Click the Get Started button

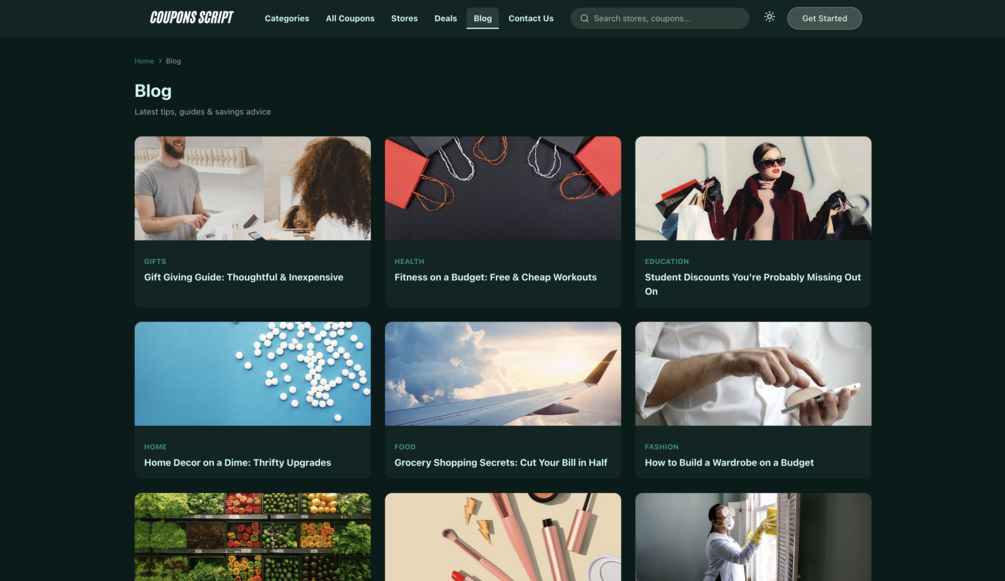pyautogui.click(x=824, y=19)
